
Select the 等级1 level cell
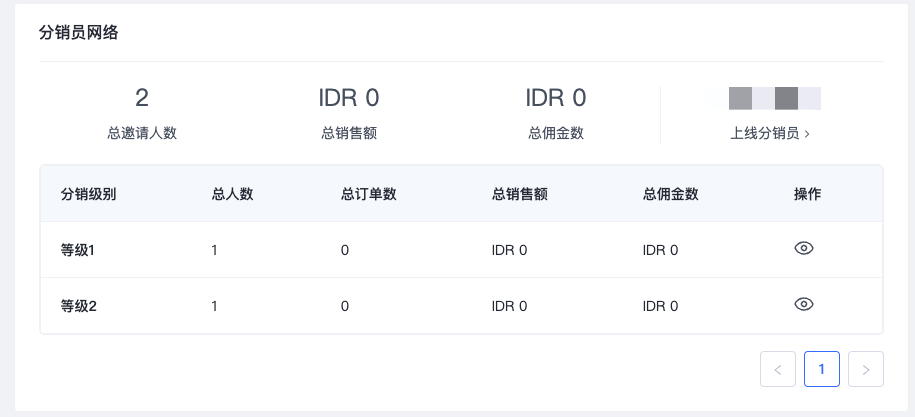[78, 250]
